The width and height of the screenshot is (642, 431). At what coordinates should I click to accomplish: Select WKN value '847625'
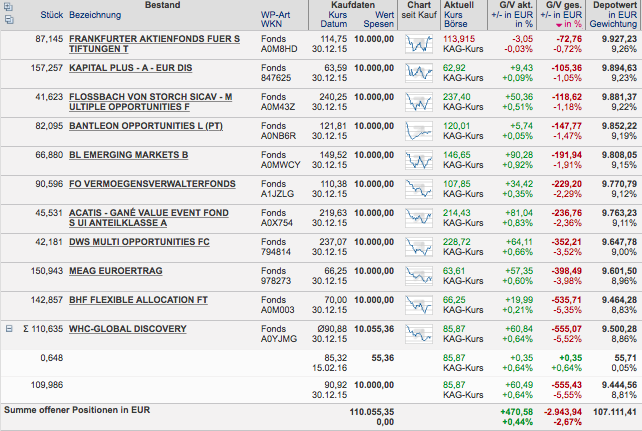point(276,78)
